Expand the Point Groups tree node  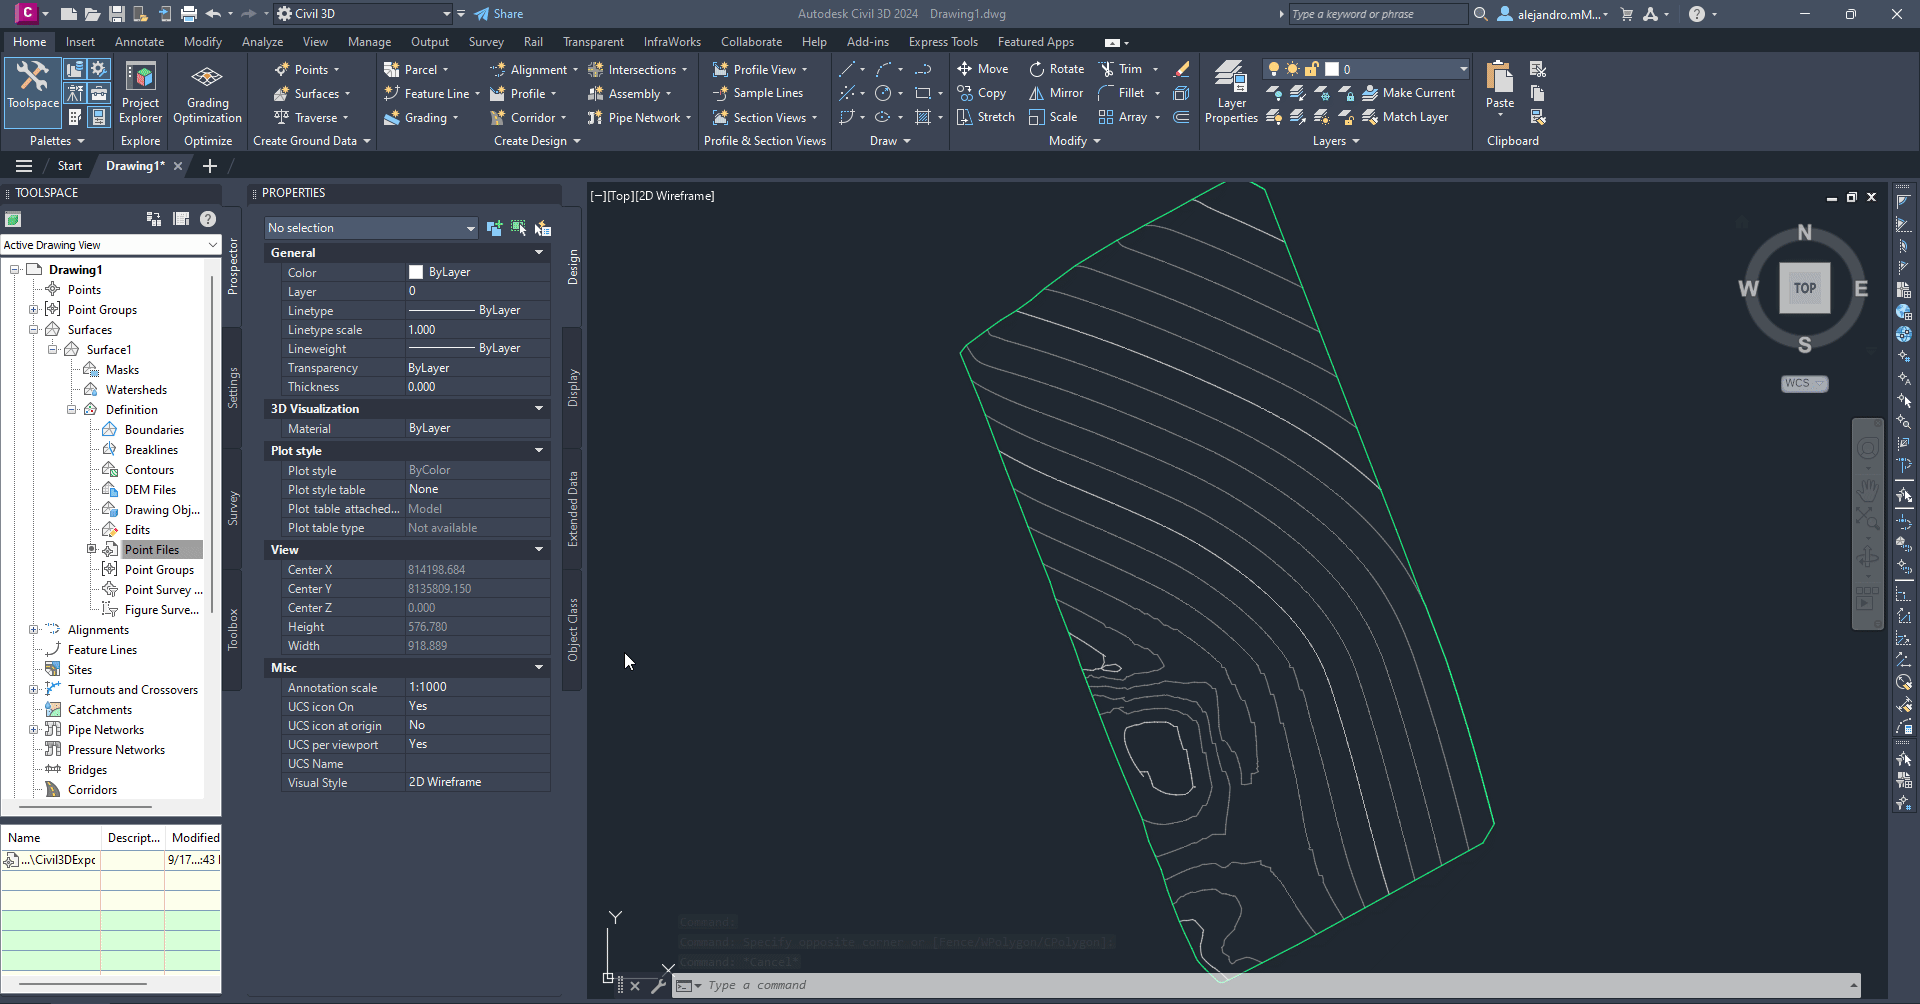pos(33,310)
